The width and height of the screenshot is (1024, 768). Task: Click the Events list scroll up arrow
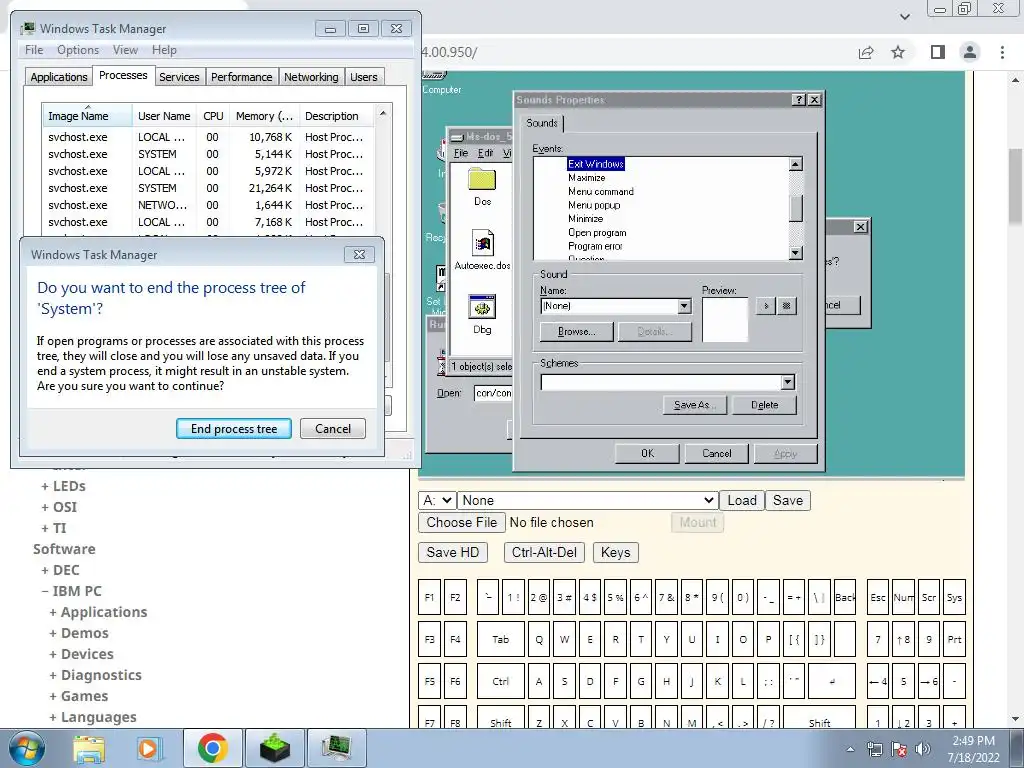point(795,164)
